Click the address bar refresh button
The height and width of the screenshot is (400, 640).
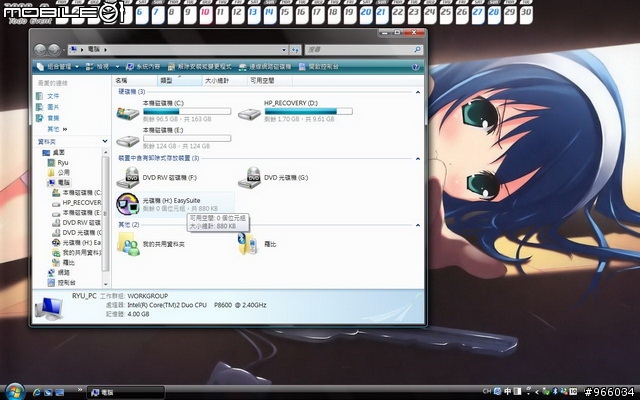coord(295,50)
